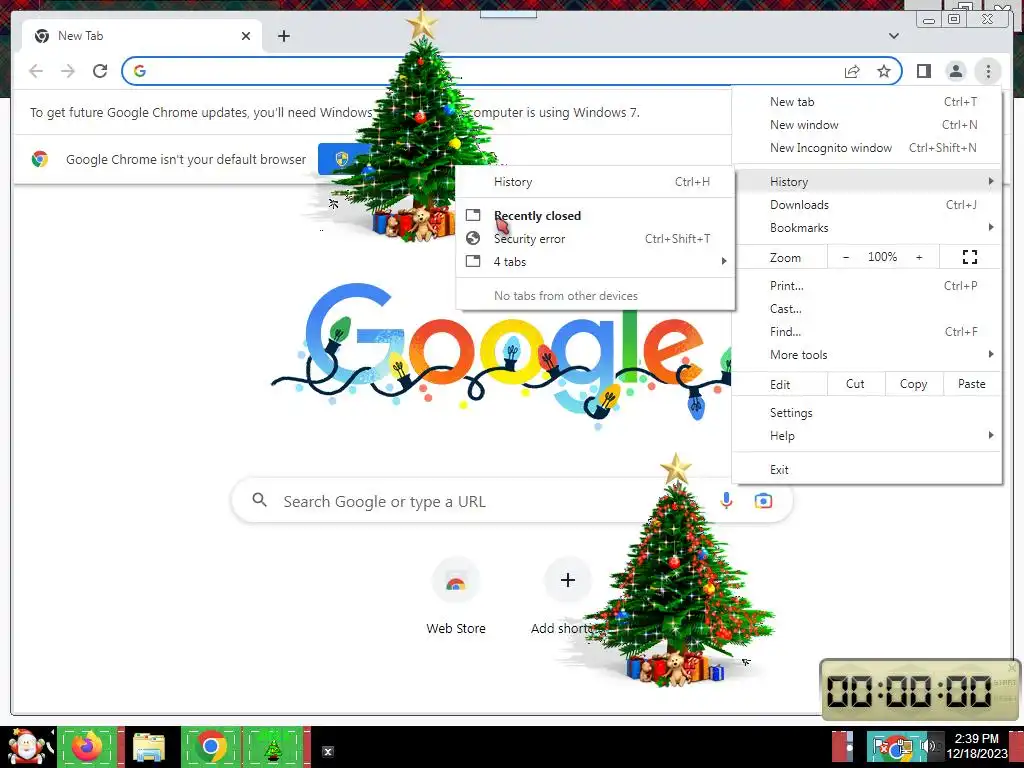Click Cut in the Edit row
Viewport: 1024px width, 768px height.
[856, 384]
